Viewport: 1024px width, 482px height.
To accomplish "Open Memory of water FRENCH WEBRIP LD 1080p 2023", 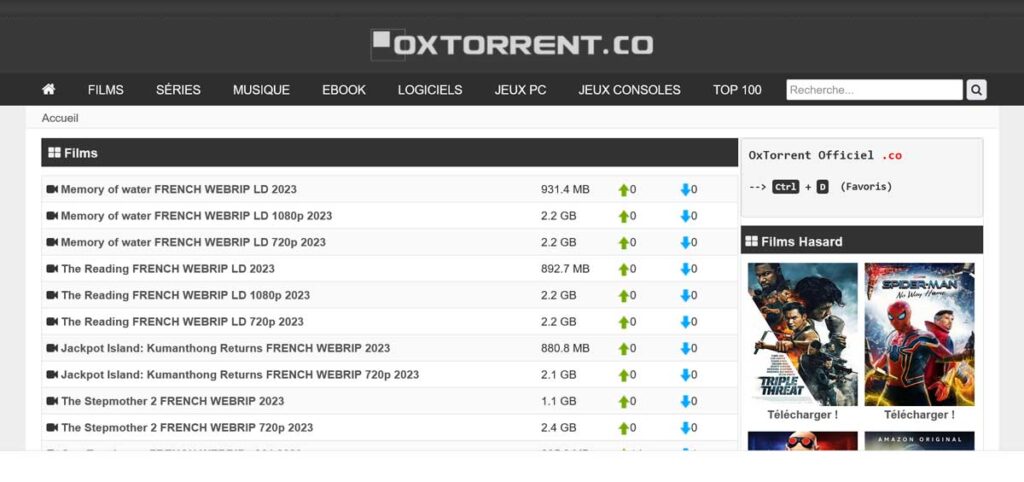I will click(x=197, y=216).
